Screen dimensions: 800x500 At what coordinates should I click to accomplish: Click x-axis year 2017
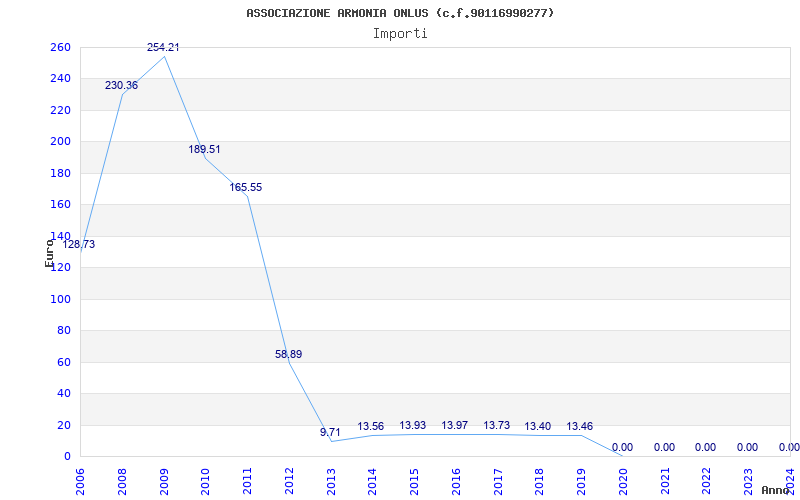point(498,482)
